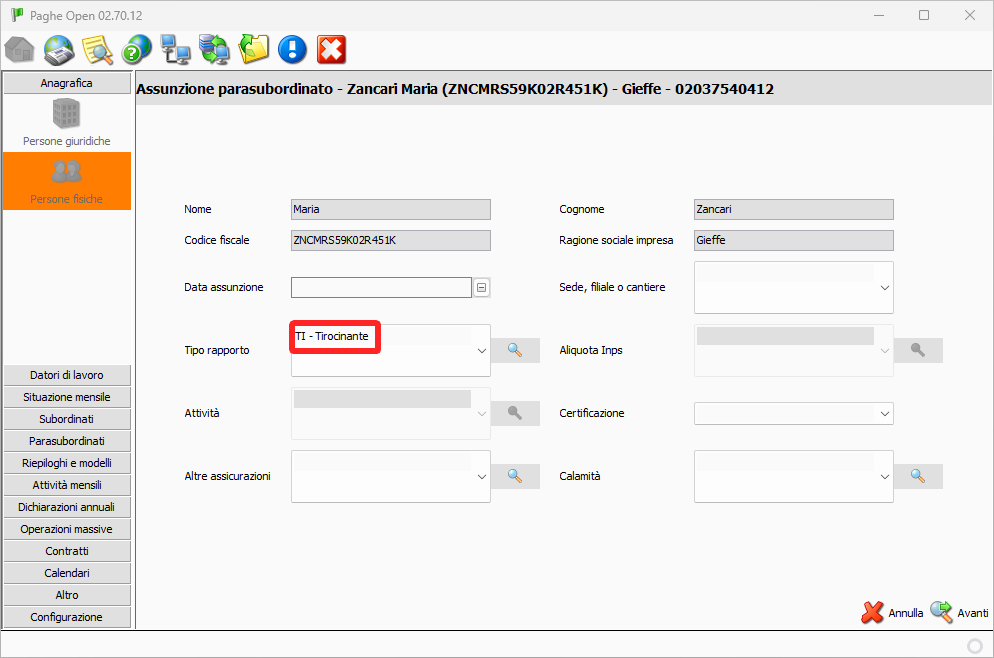The image size is (994, 658).
Task: Click the note with magnifier toolbar icon
Action: [97, 49]
